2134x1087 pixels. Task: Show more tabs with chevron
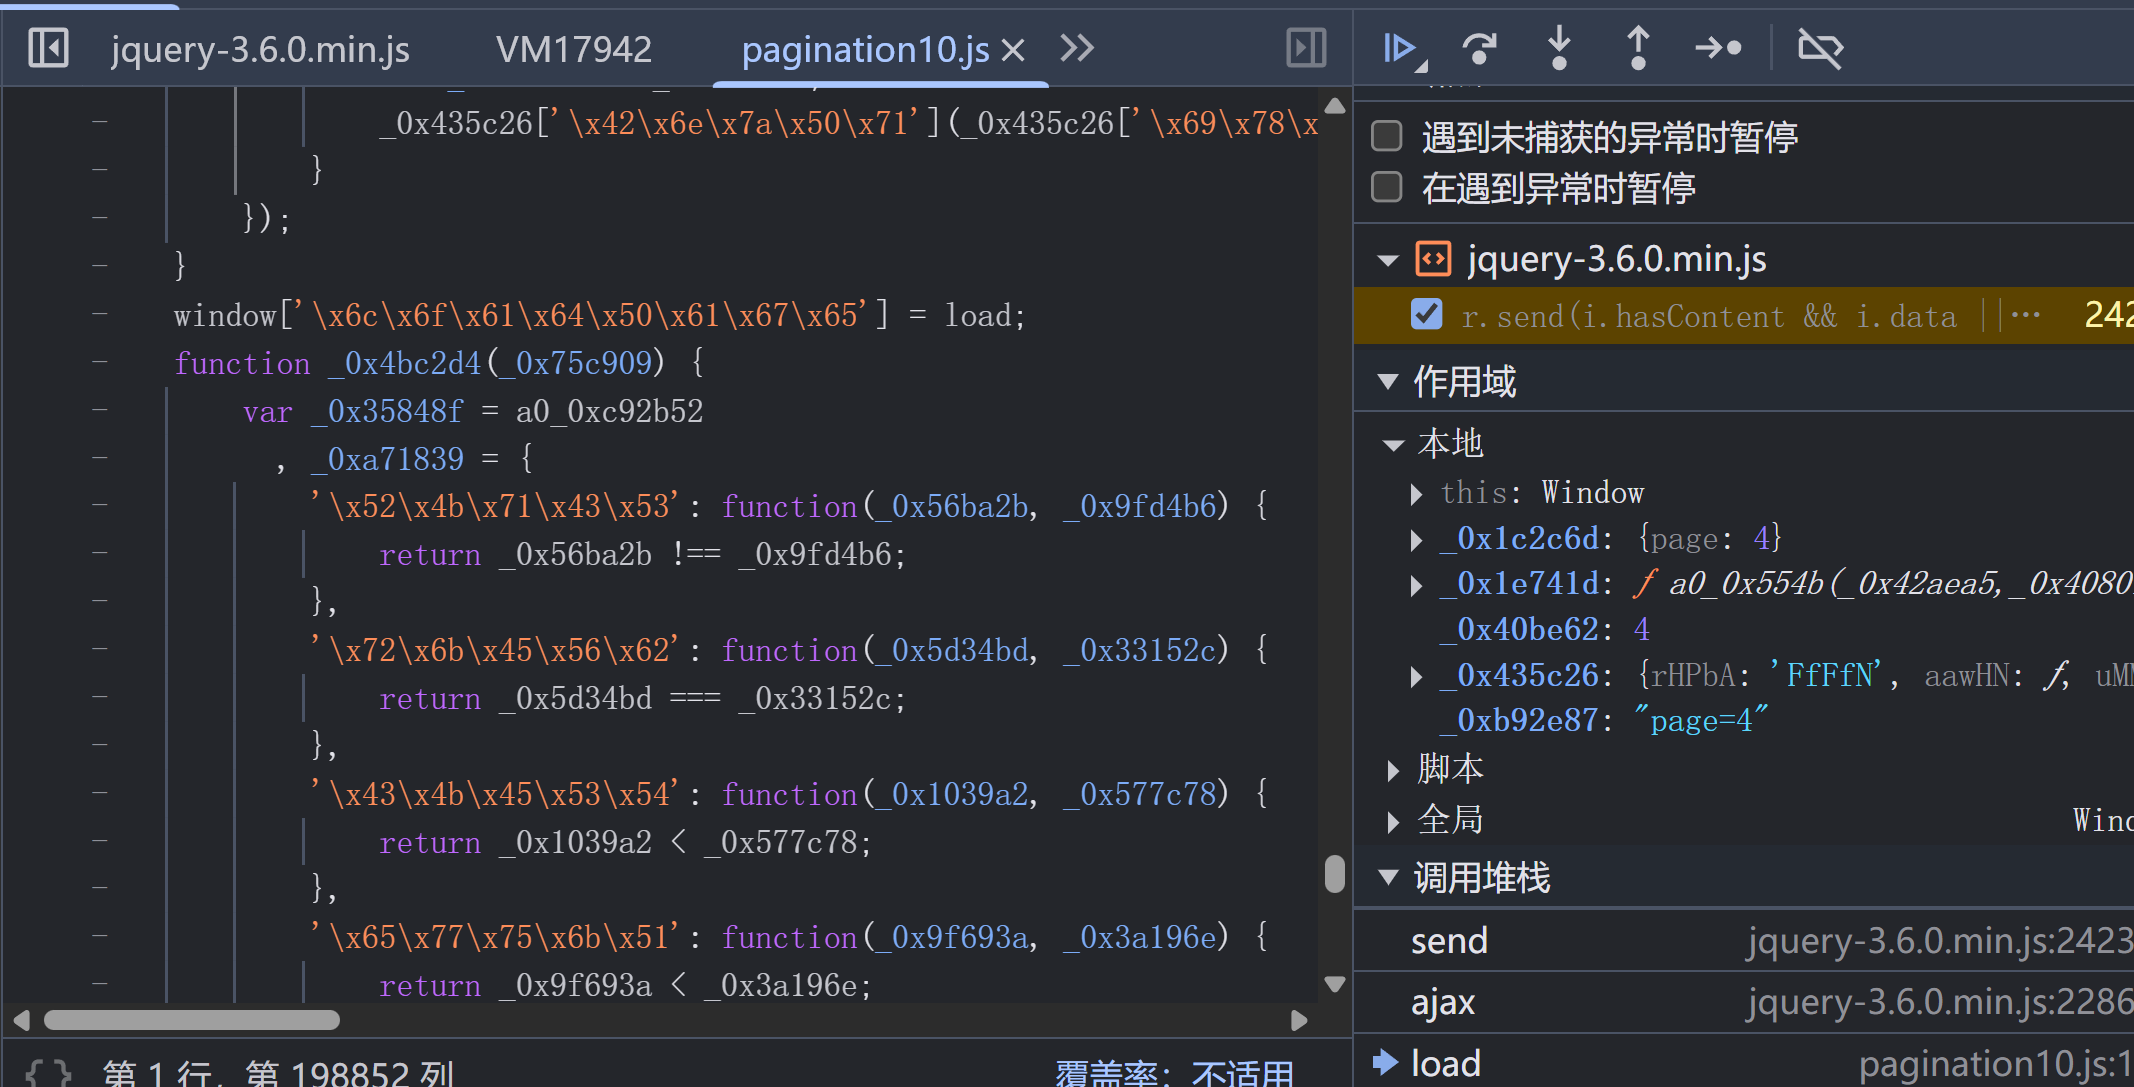coord(1077,48)
